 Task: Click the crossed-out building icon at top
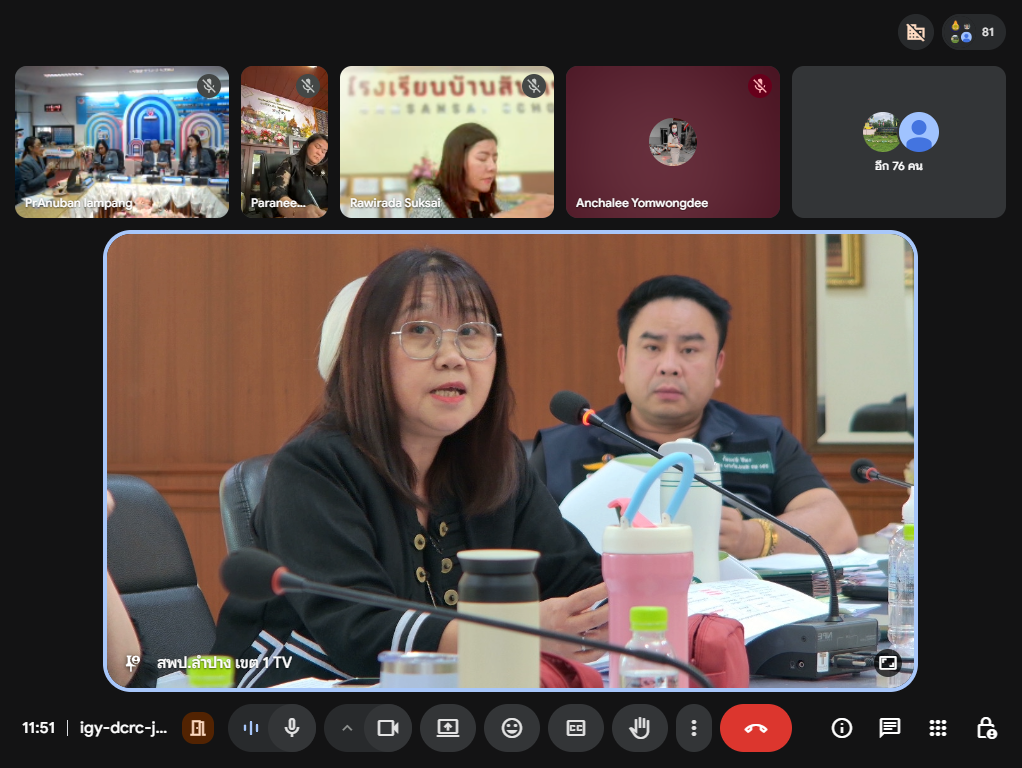pyautogui.click(x=915, y=32)
